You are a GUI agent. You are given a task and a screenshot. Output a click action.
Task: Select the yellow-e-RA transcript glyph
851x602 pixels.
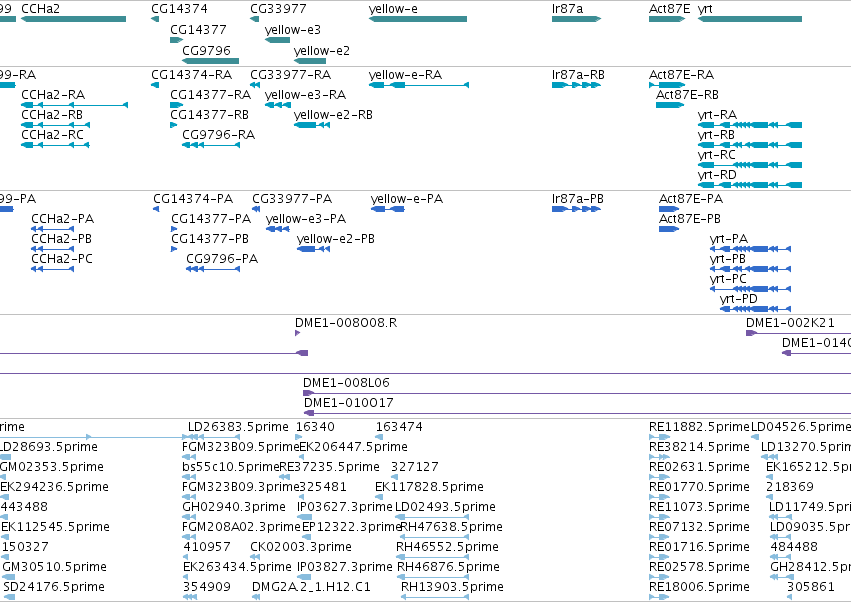(418, 85)
